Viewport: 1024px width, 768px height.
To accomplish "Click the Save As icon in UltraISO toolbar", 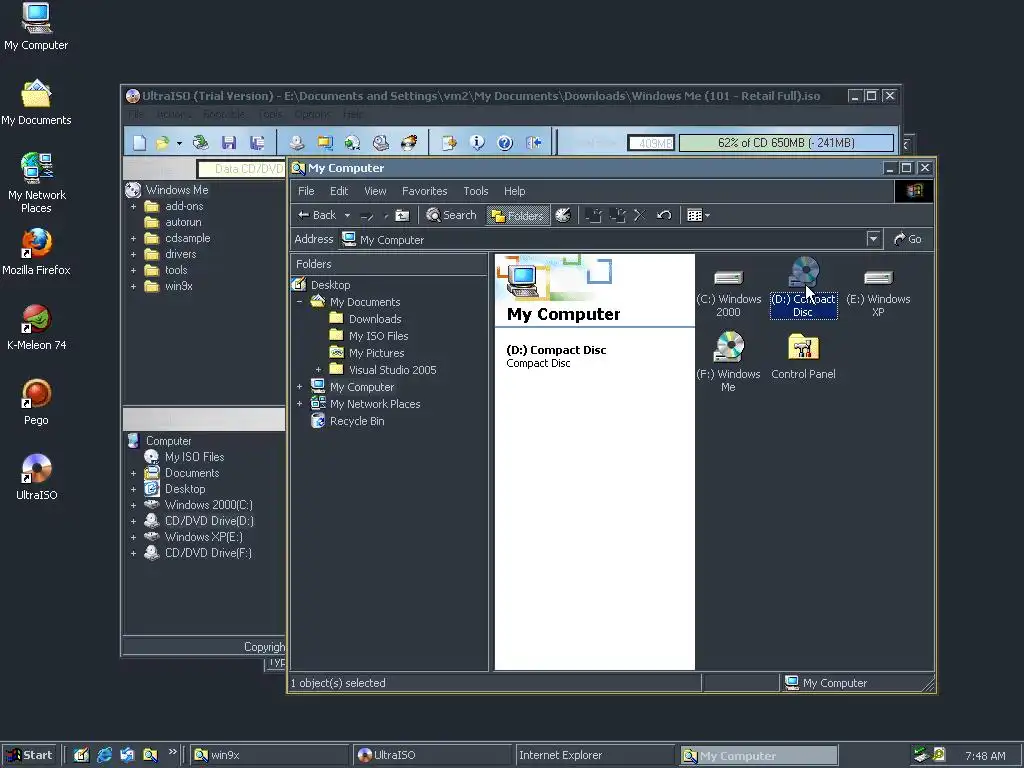I will click(257, 142).
